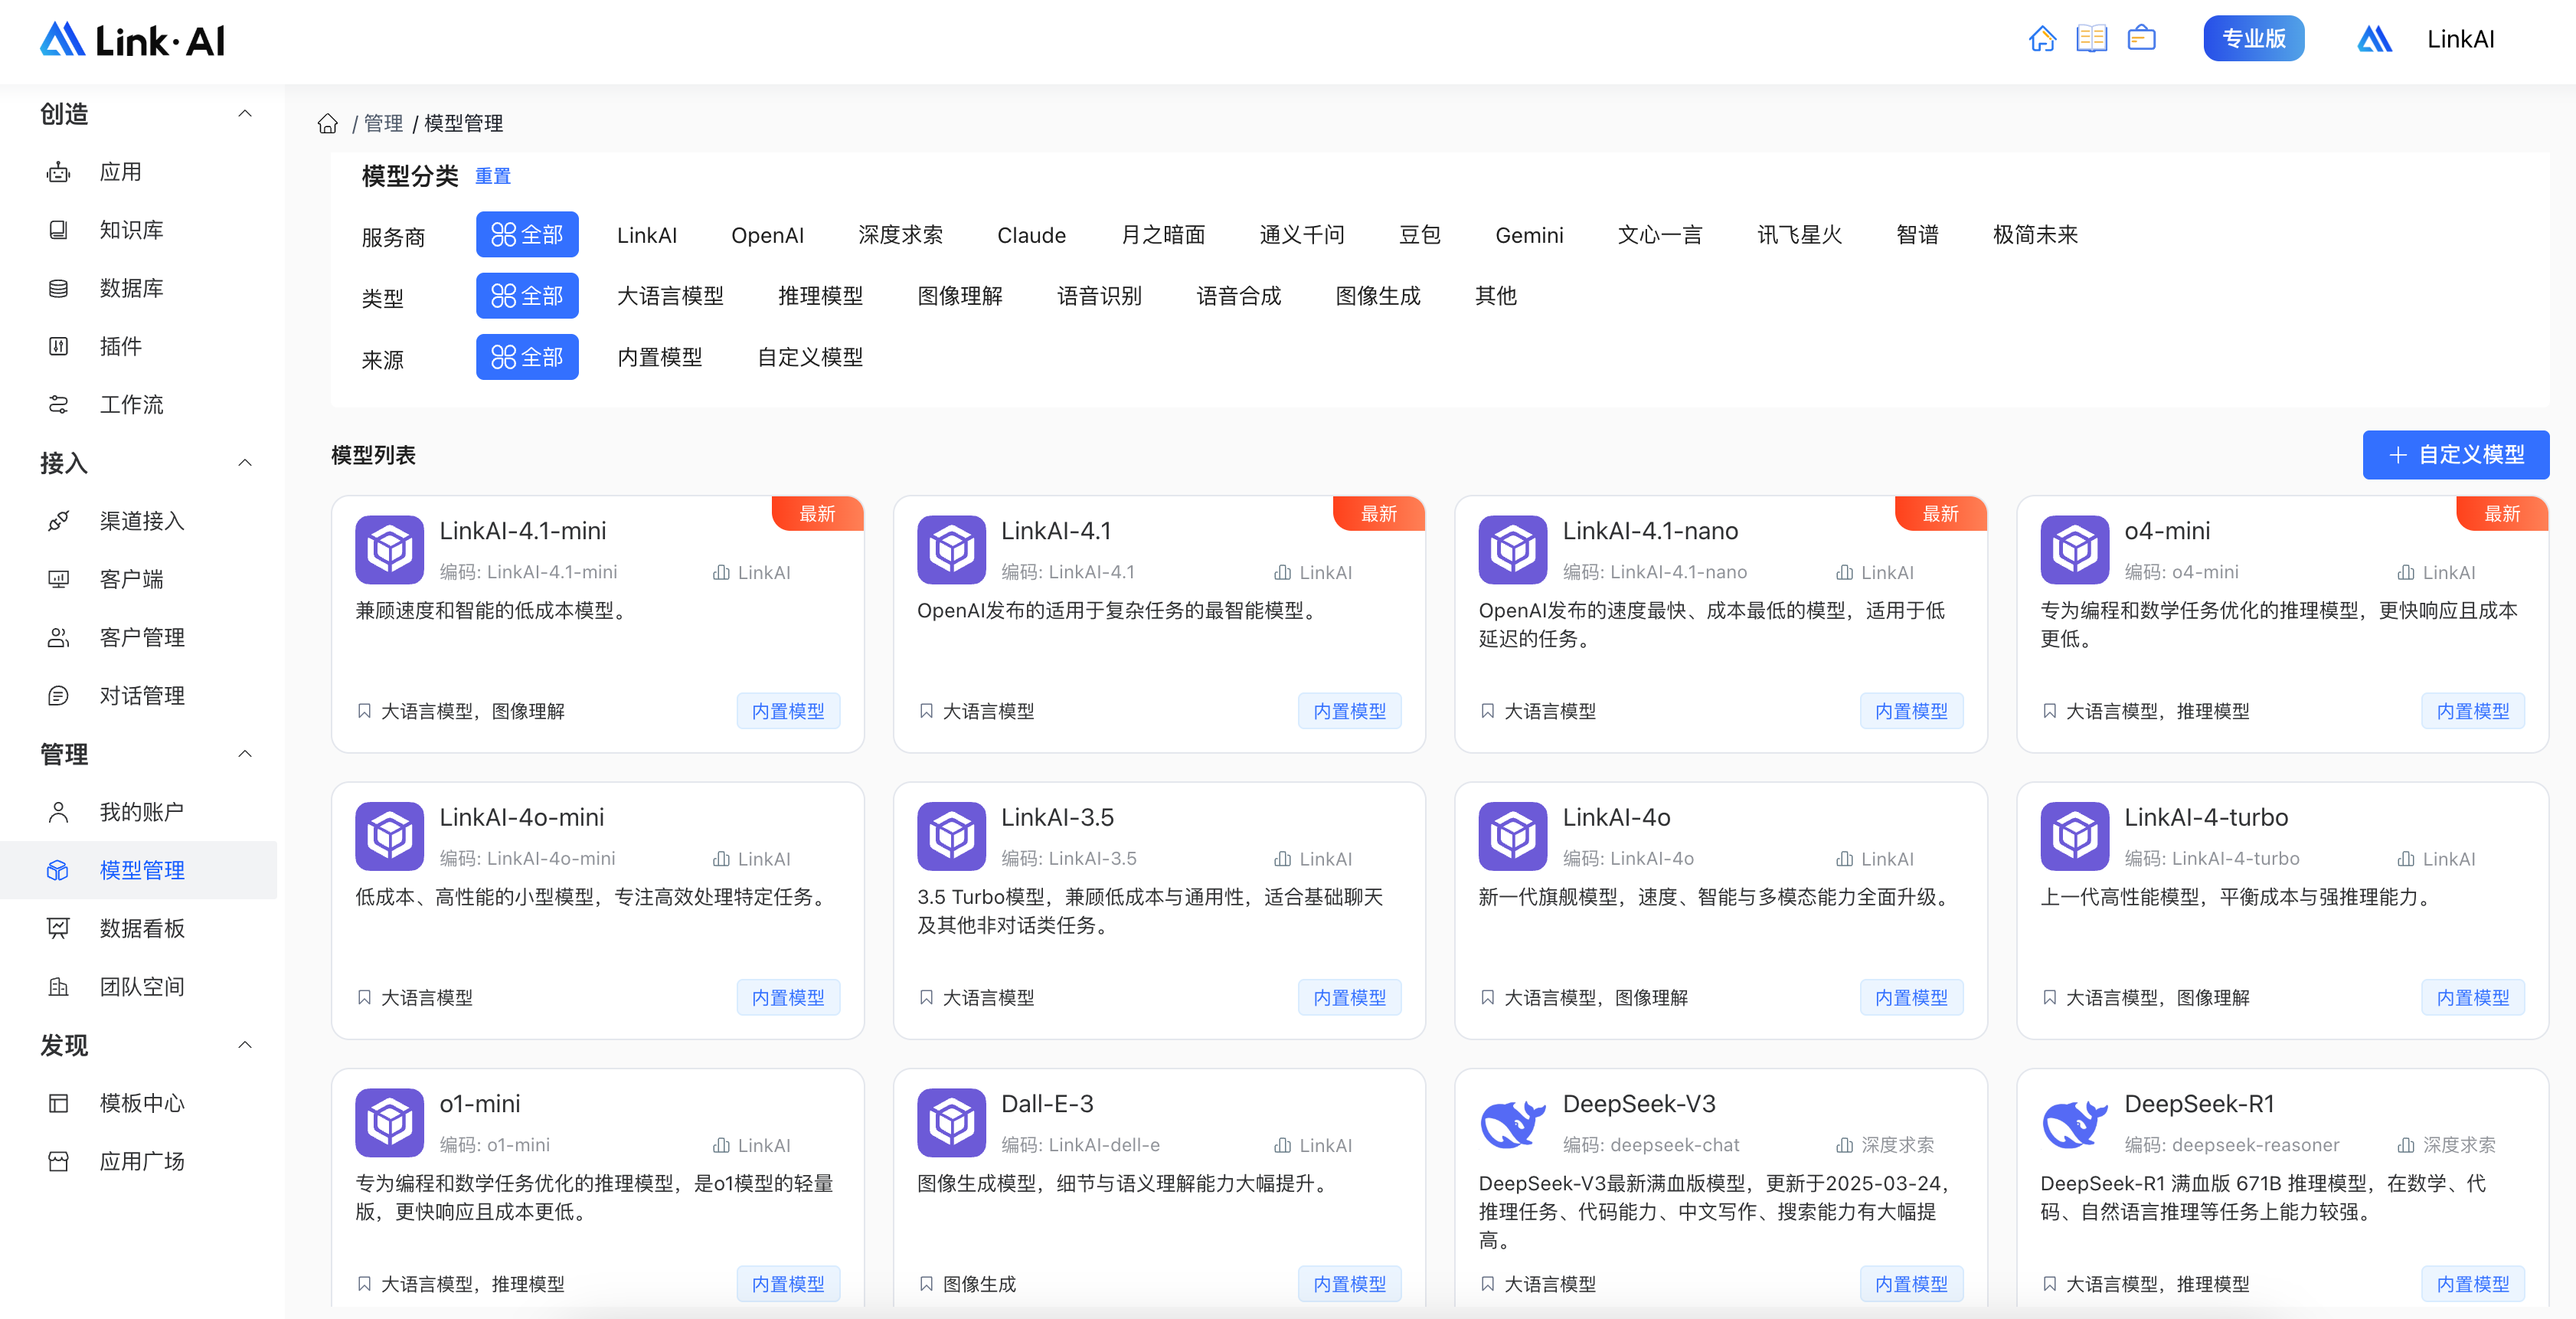Click the 自定义模型 add button
Viewport: 2576px width, 1319px height.
click(2455, 455)
